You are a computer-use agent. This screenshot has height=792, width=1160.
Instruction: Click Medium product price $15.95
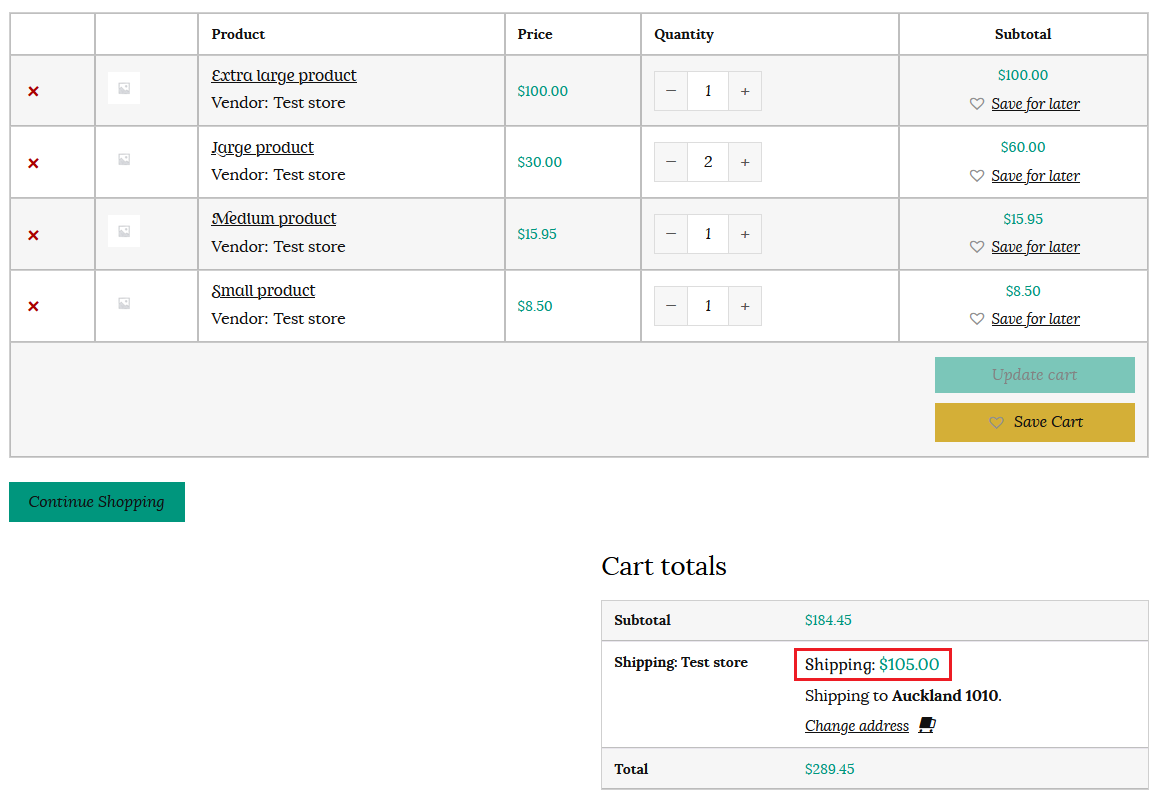[537, 234]
